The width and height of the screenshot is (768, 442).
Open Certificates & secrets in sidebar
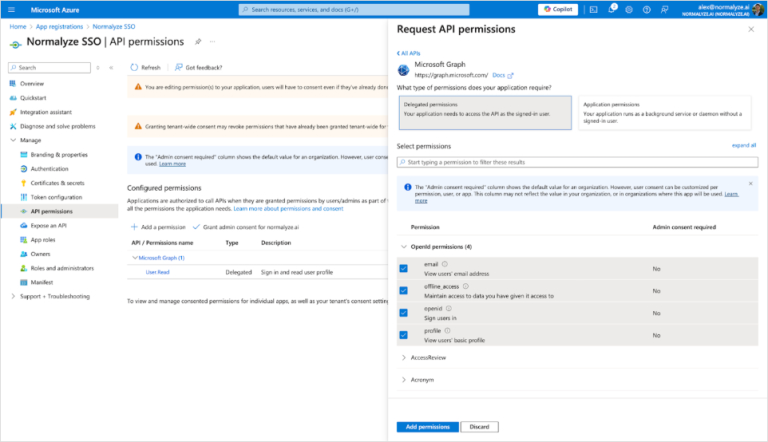(x=55, y=183)
